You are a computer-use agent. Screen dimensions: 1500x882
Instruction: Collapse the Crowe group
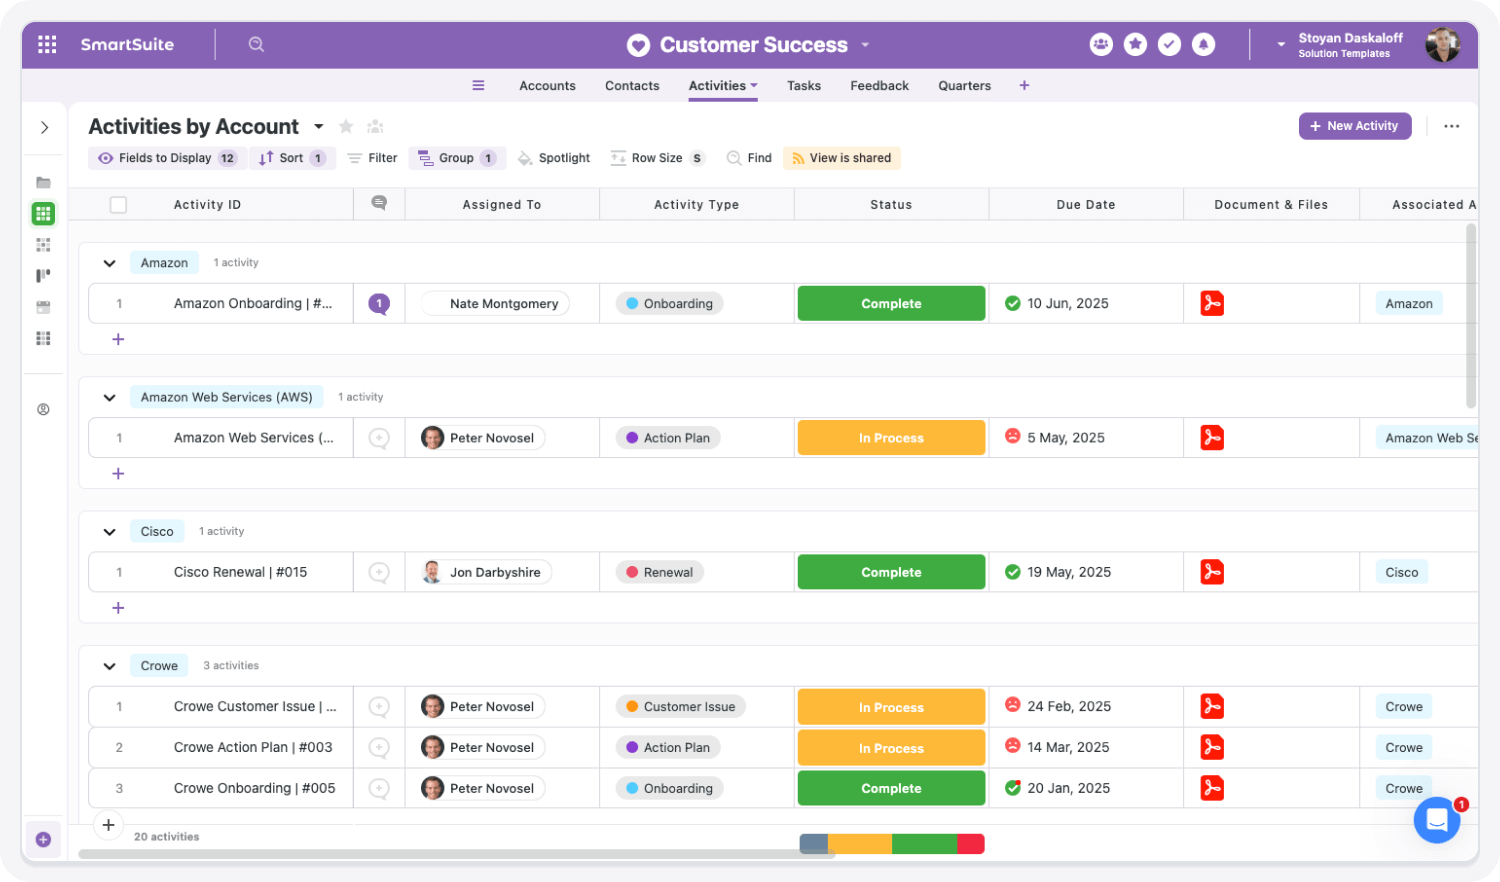[109, 666]
